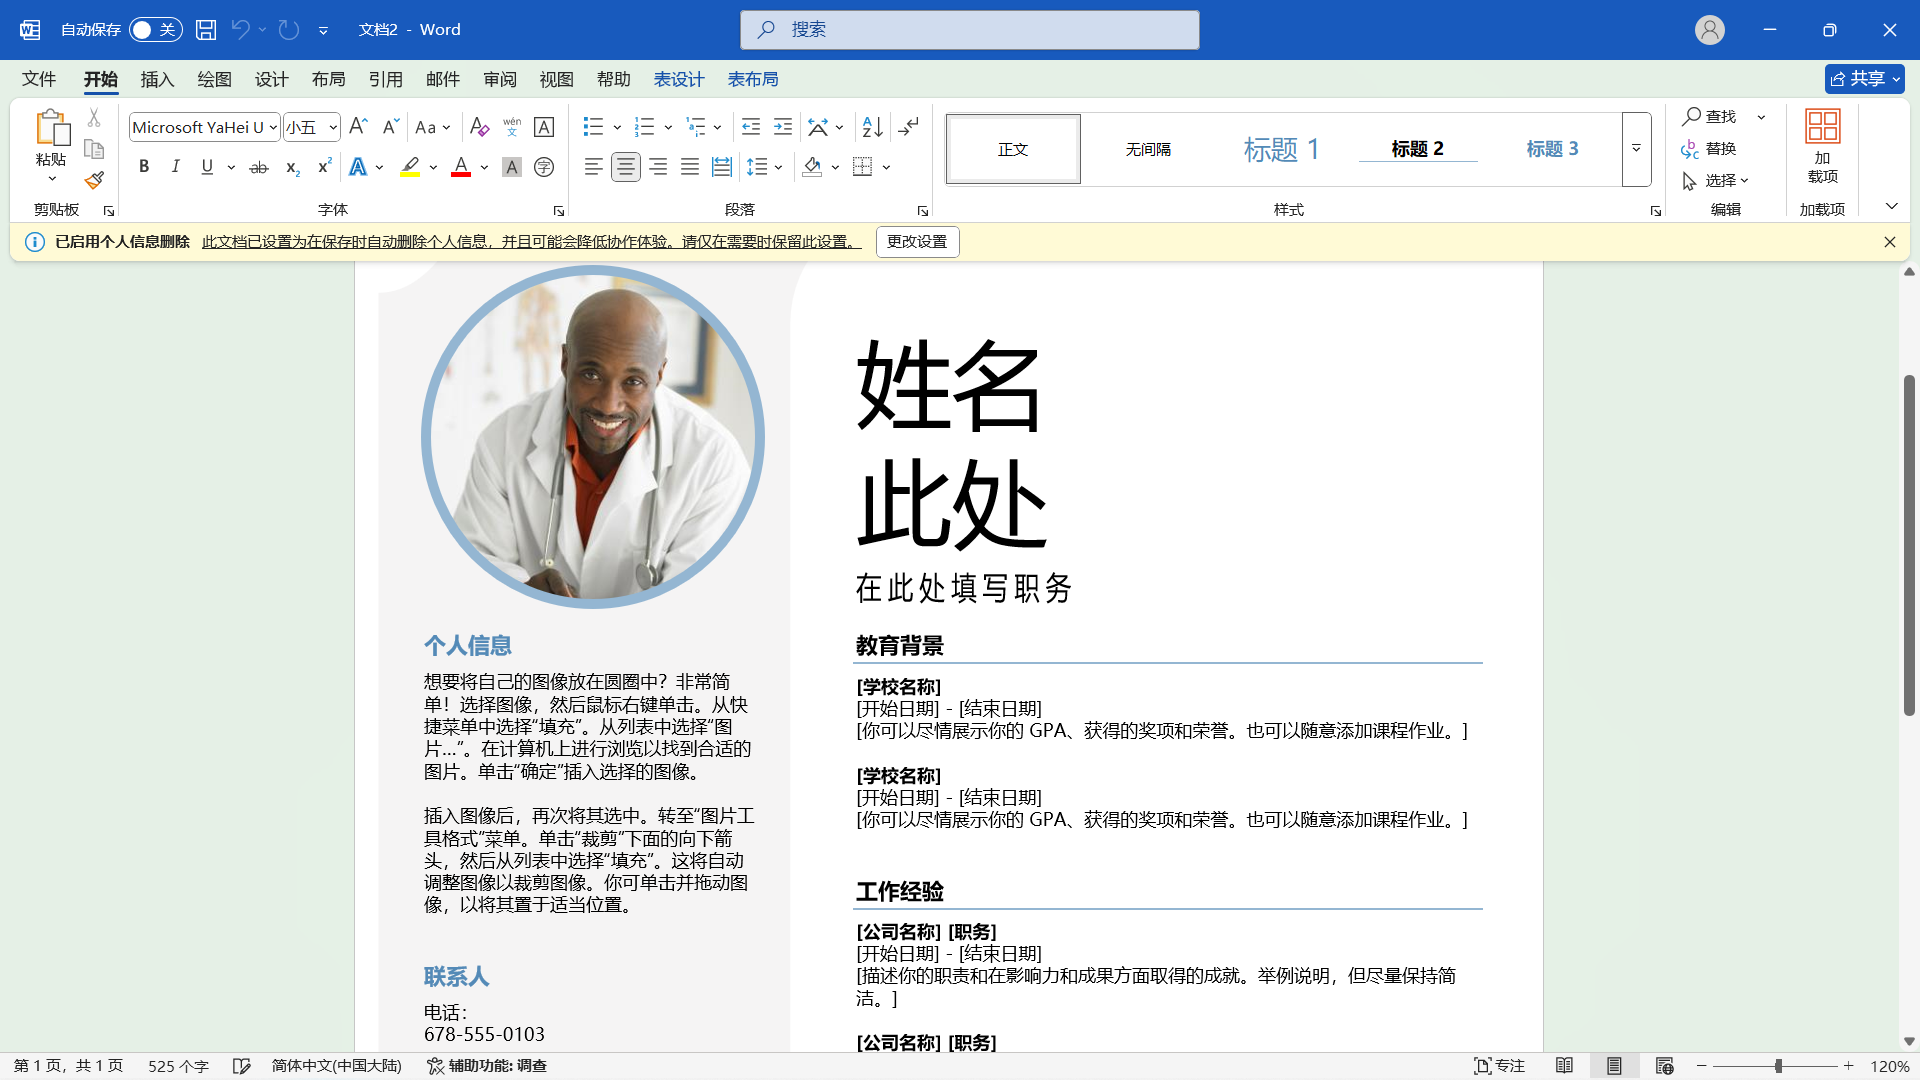The height and width of the screenshot is (1080, 1920).
Task: Click the Clear Formatting icon
Action: (479, 127)
